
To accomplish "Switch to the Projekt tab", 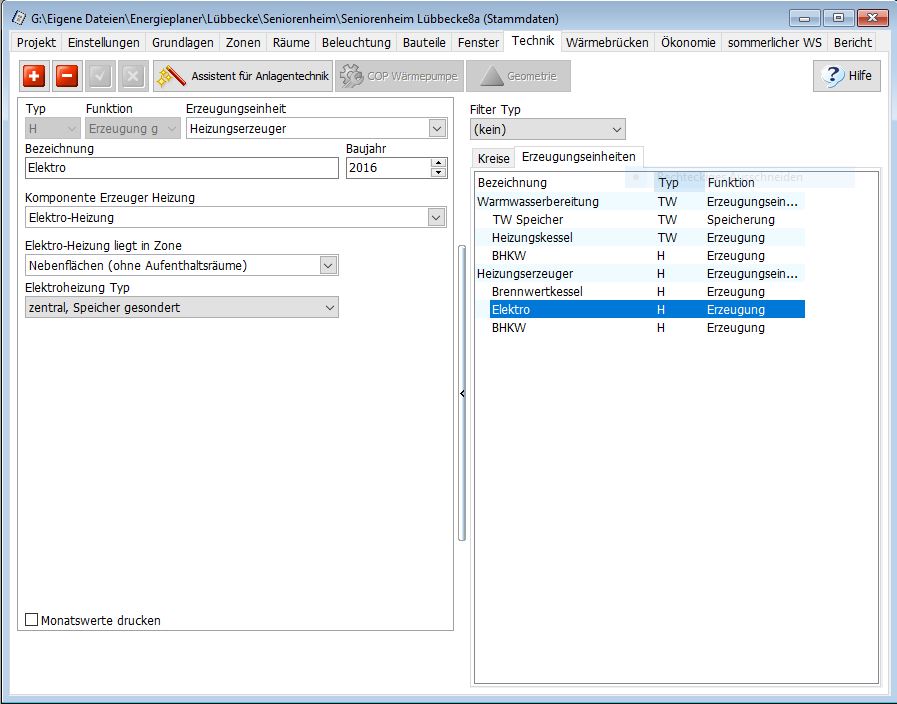I will [x=37, y=42].
